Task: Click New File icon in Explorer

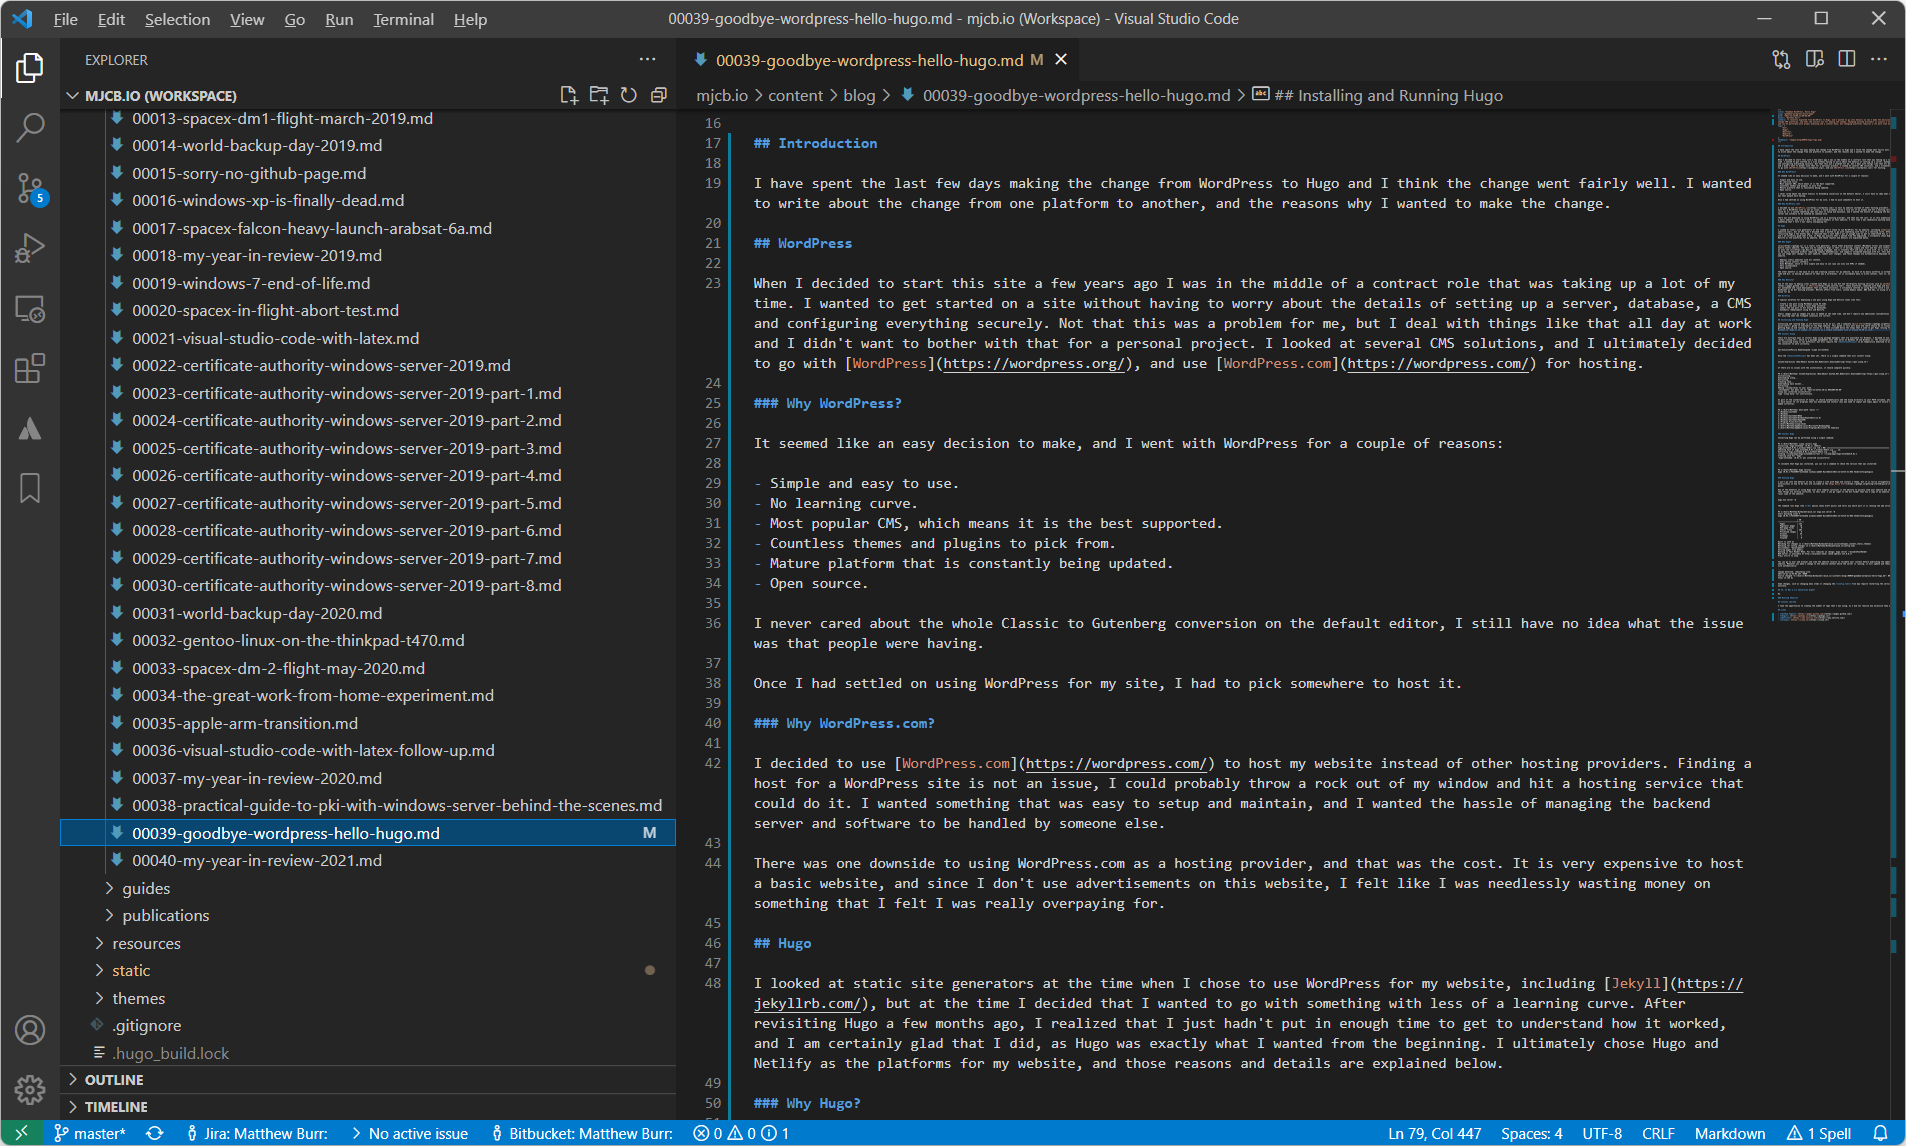Action: click(569, 95)
